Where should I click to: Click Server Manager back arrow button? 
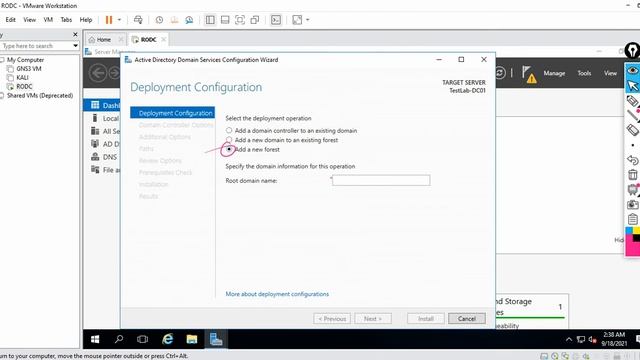pyautogui.click(x=98, y=73)
